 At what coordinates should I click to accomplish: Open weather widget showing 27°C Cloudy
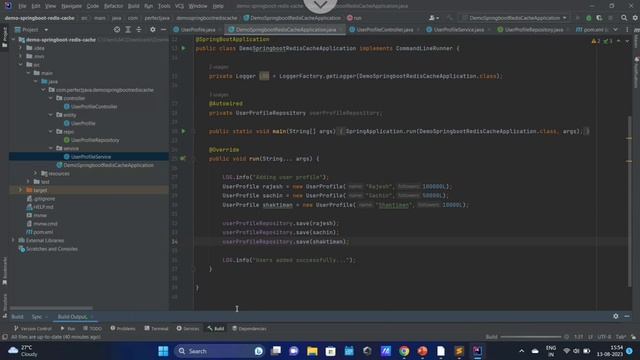[x=23, y=351]
